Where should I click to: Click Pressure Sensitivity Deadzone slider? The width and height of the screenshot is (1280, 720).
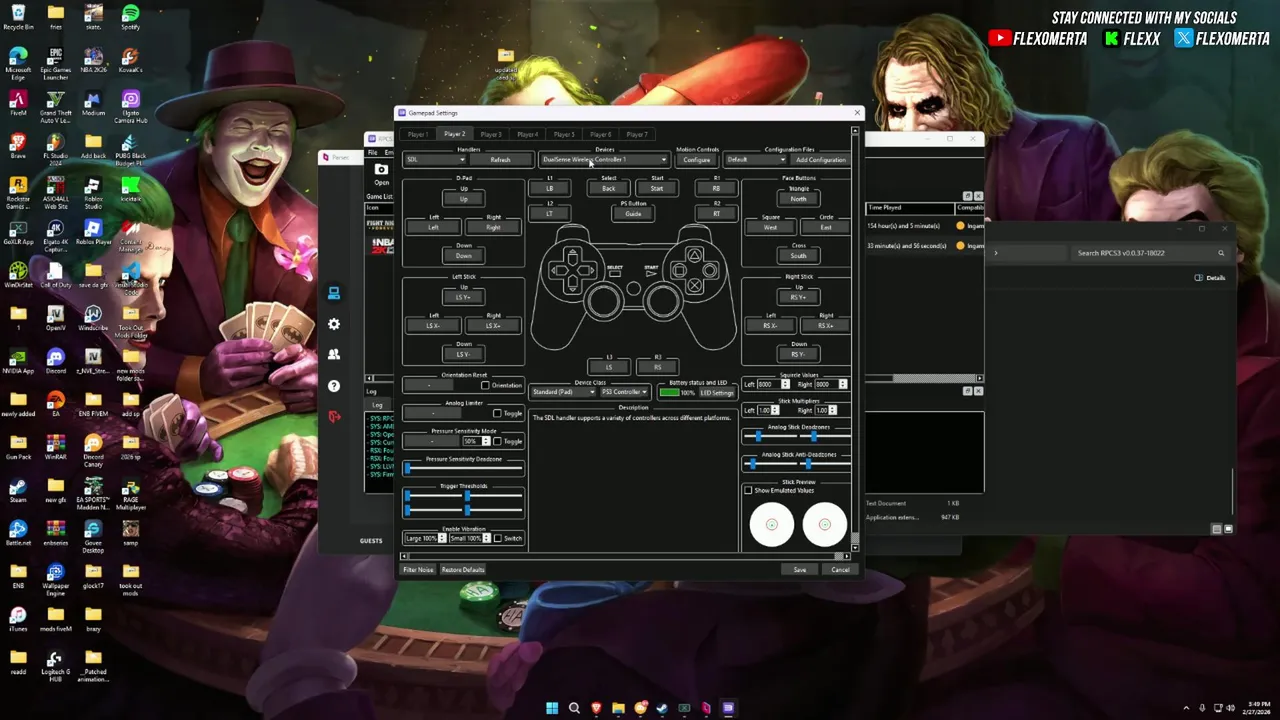[464, 468]
